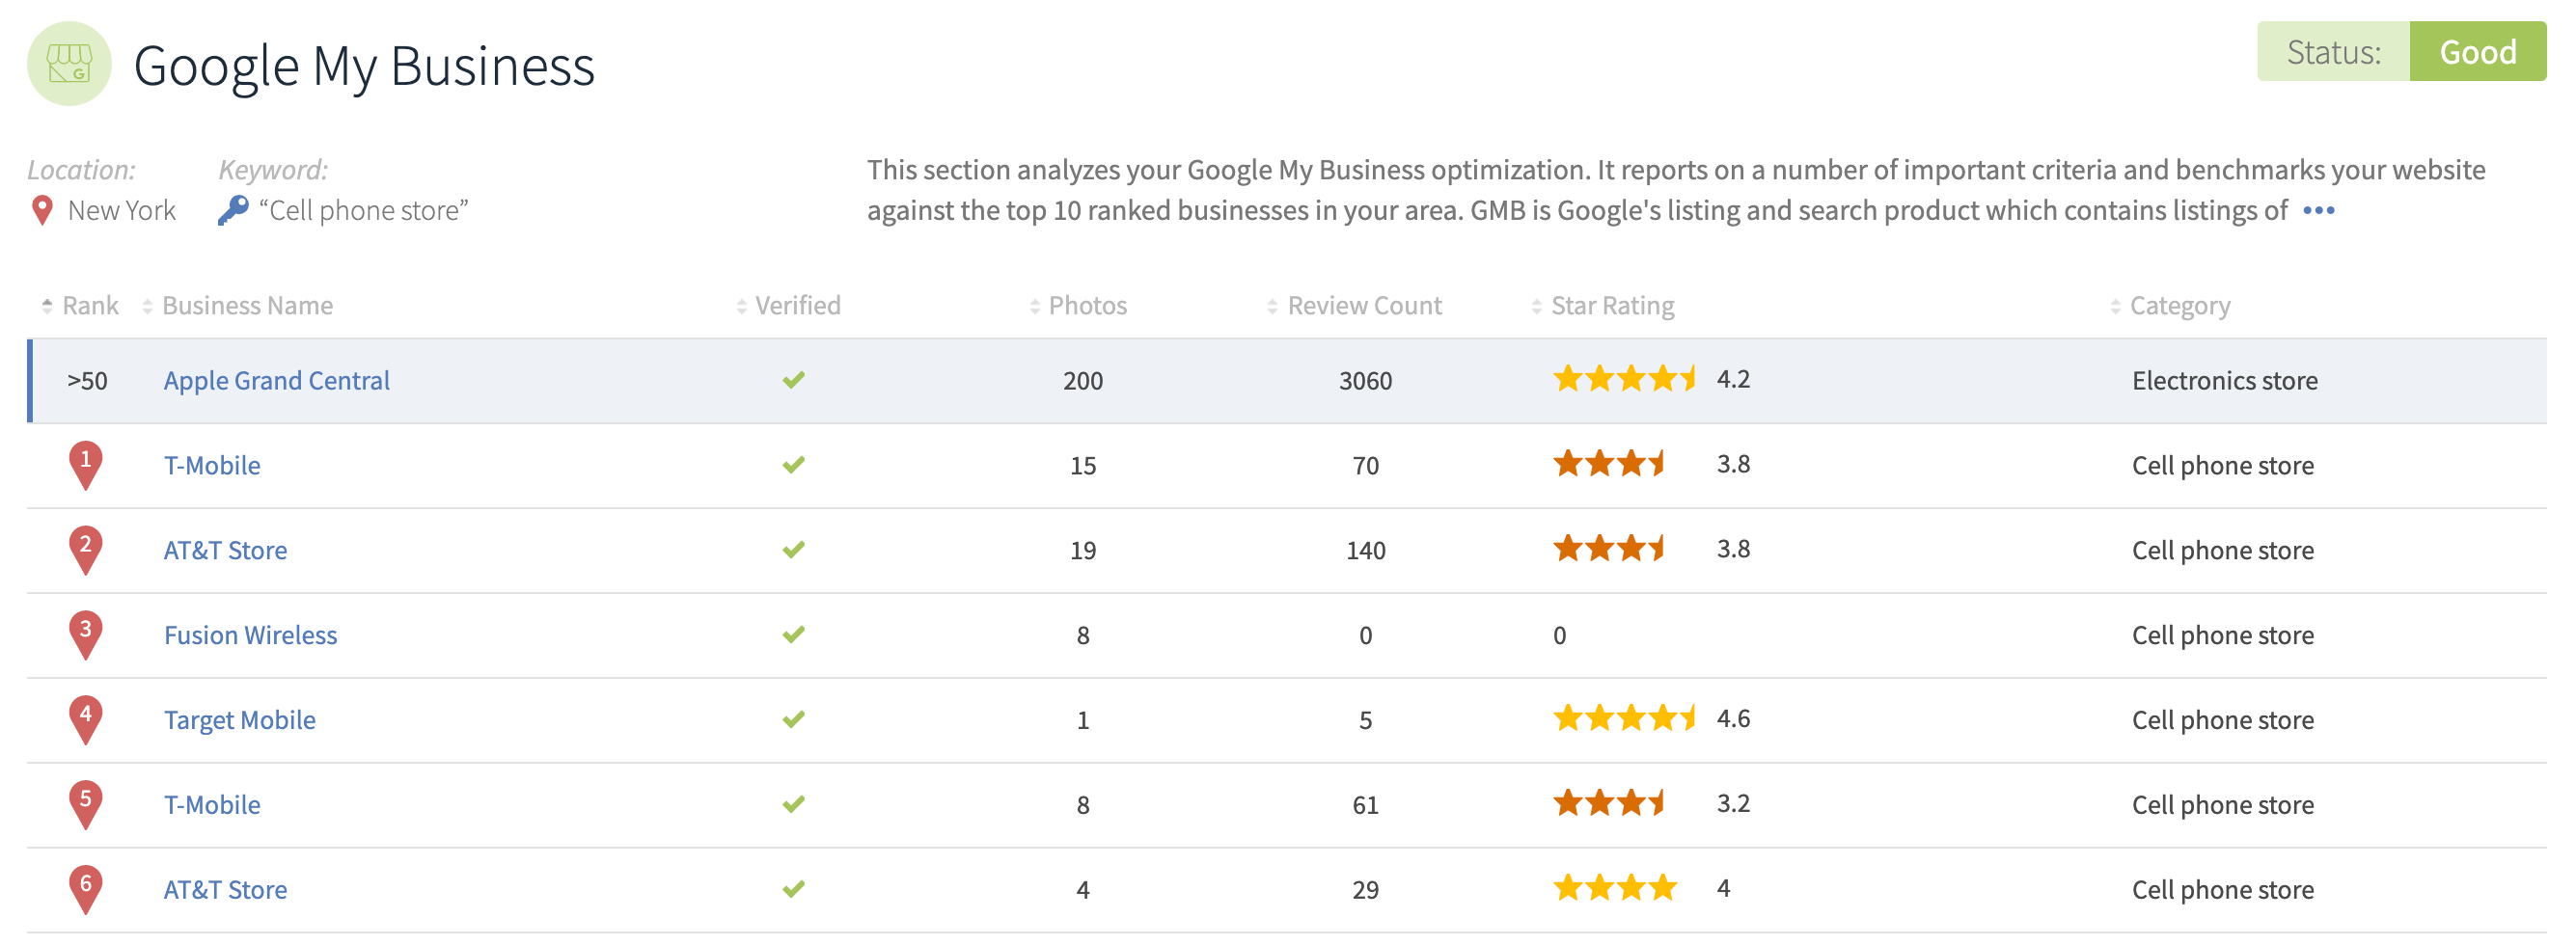The image size is (2576, 945).
Task: Open the rank 6 AT&T Store listing
Action: pos(225,891)
